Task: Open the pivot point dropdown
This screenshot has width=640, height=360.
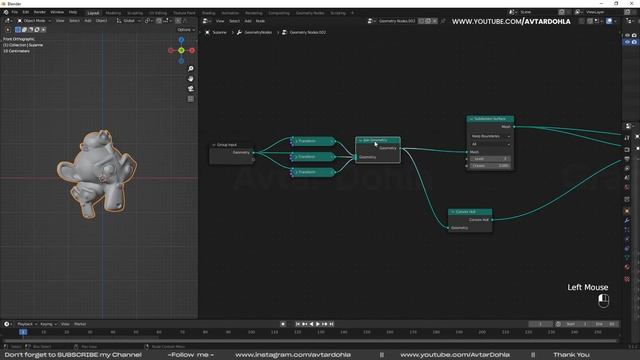Action: click(x=148, y=20)
